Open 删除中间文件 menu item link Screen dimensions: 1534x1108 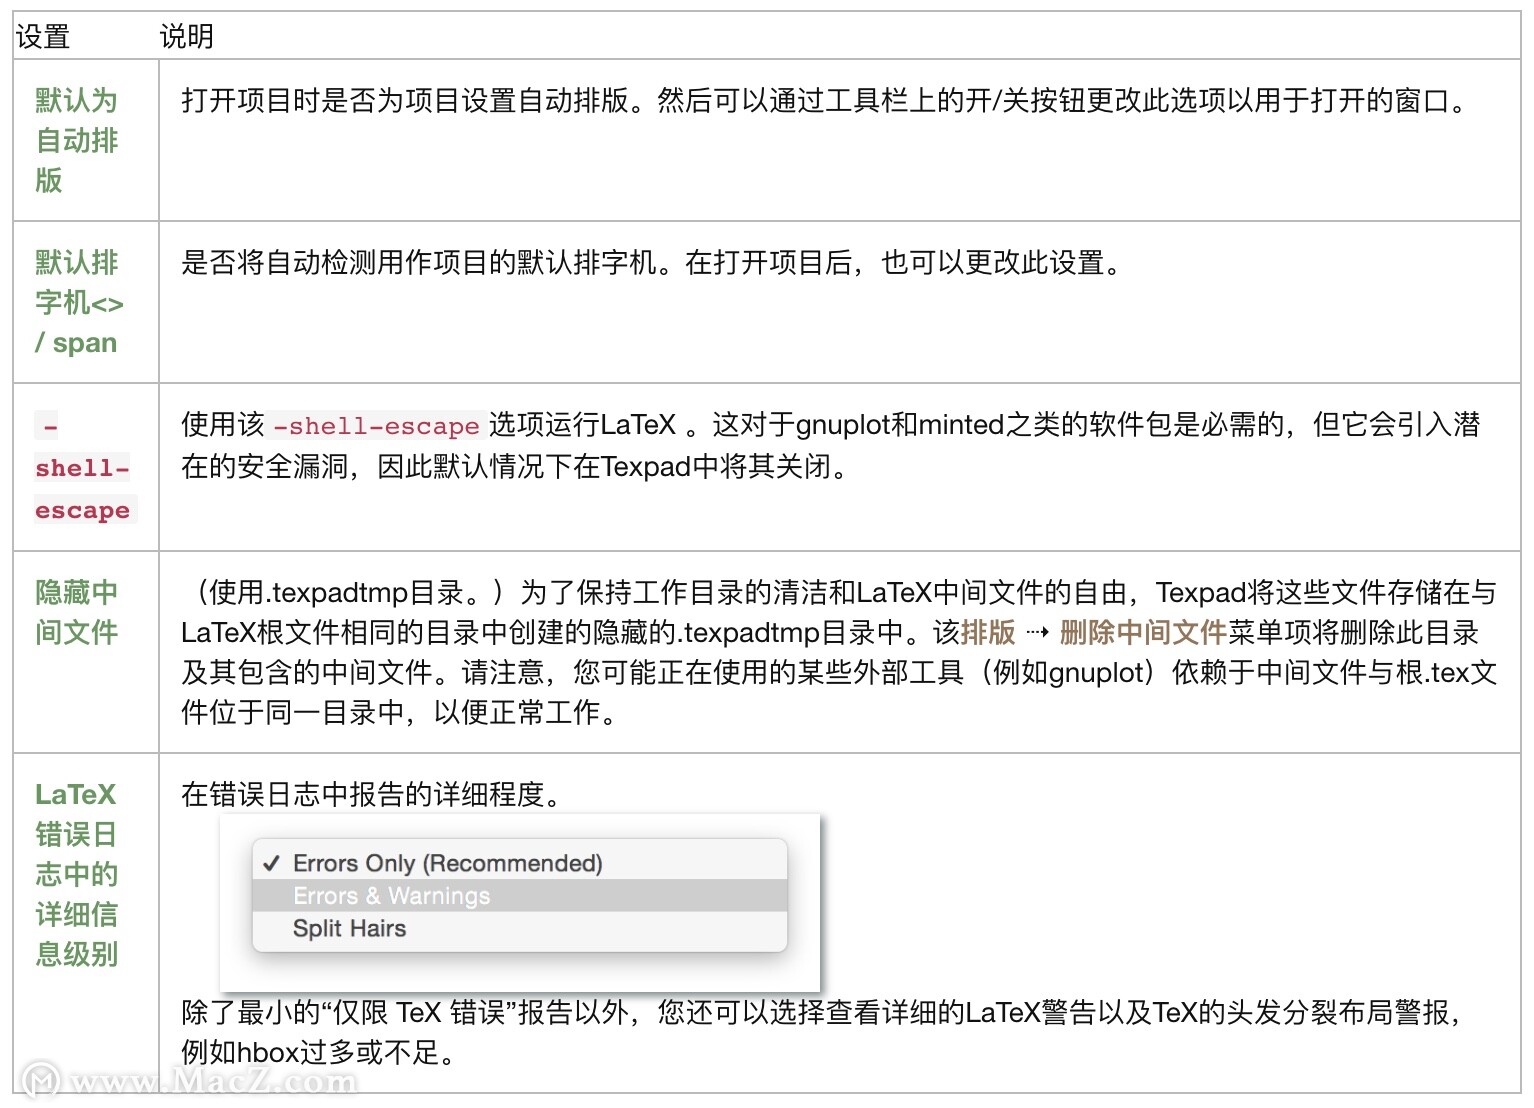(1143, 632)
